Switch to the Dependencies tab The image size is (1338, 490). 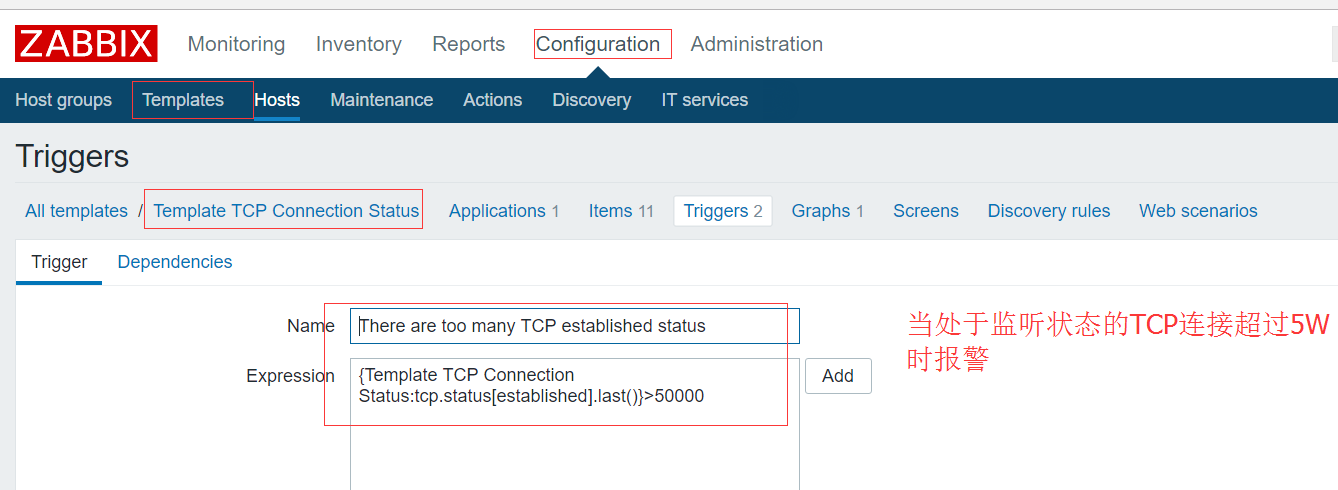(175, 262)
